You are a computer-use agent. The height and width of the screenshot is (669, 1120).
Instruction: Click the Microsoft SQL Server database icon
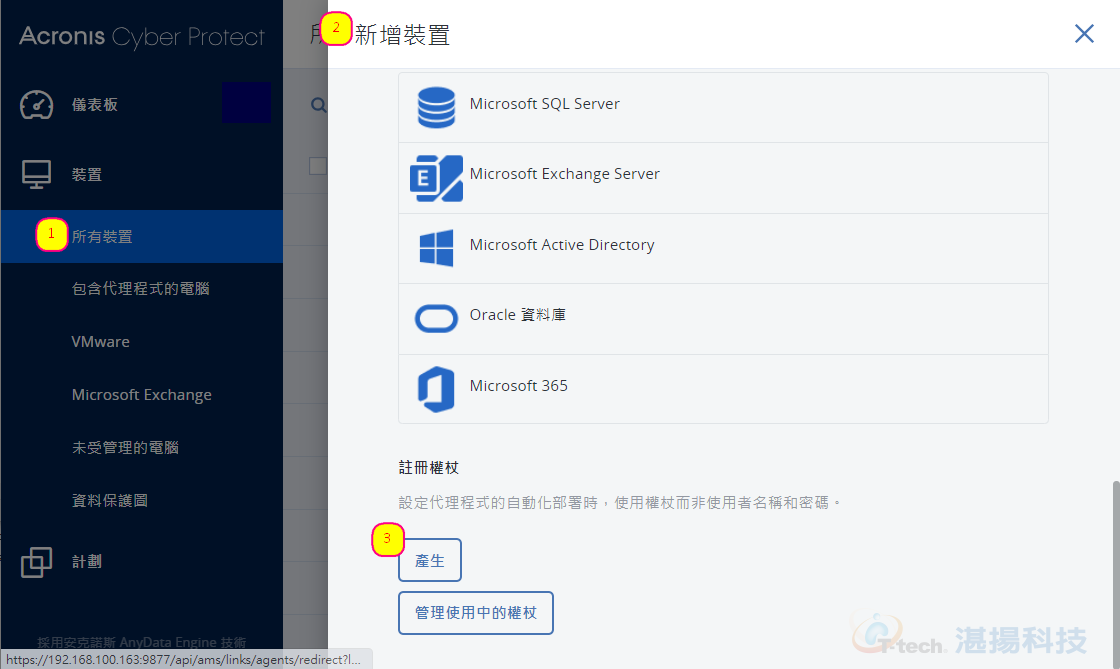(436, 107)
